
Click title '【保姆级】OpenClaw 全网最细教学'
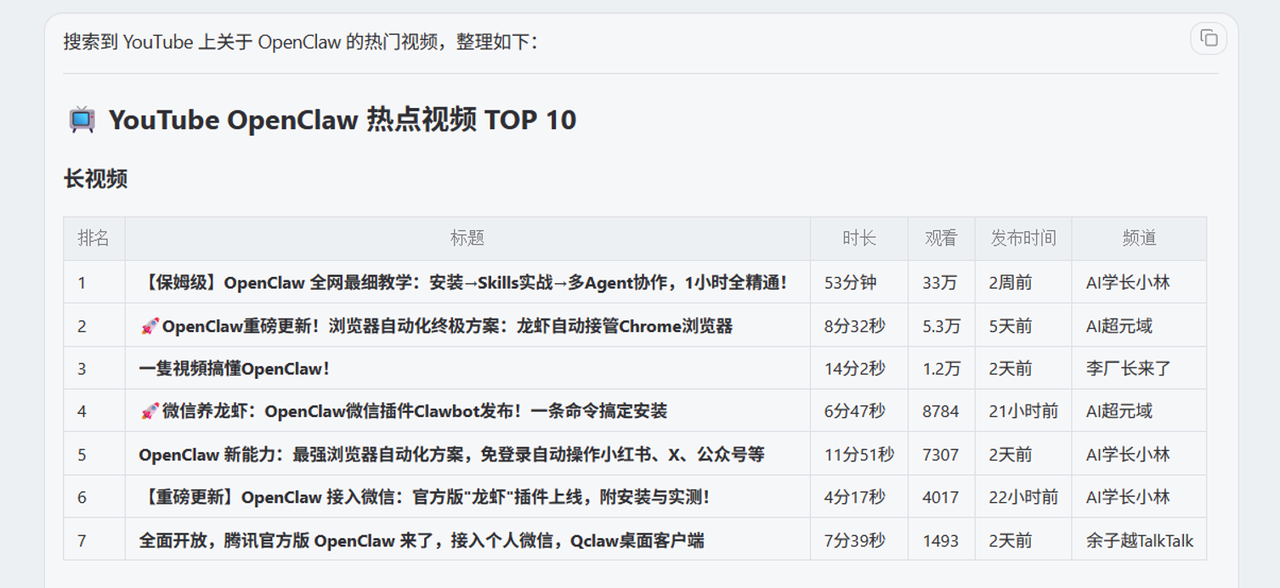tap(463, 283)
